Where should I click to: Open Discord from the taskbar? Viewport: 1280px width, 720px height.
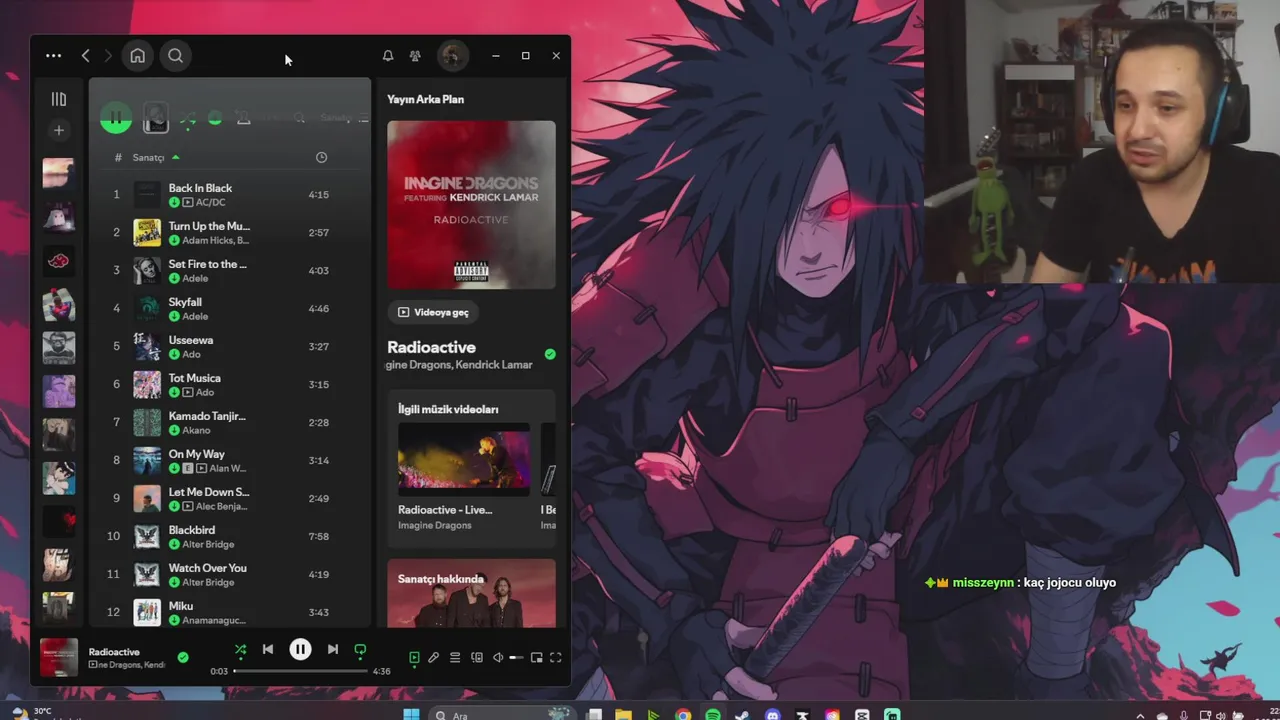772,715
